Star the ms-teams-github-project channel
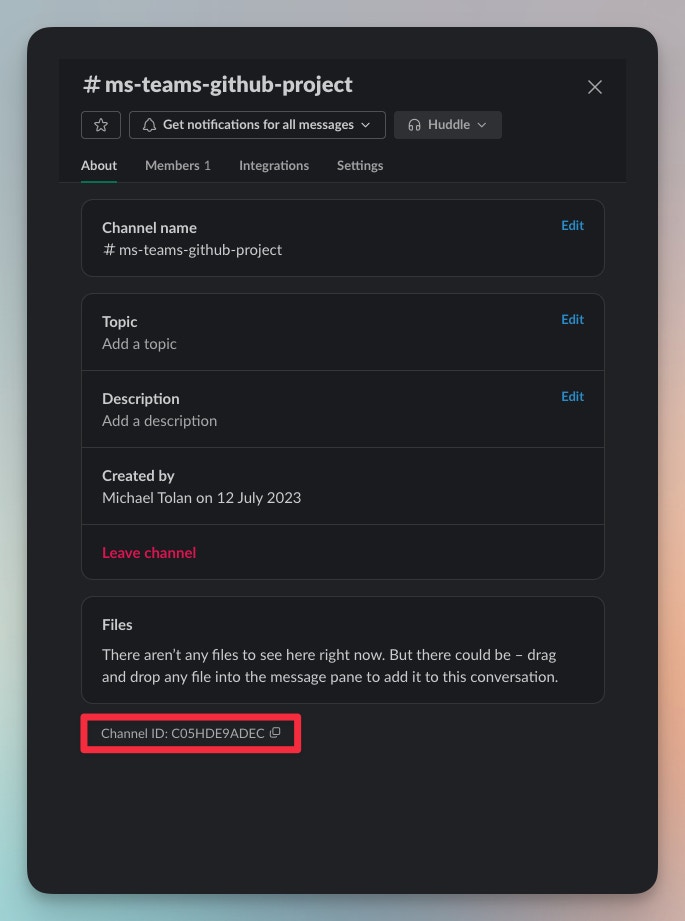 pos(101,125)
